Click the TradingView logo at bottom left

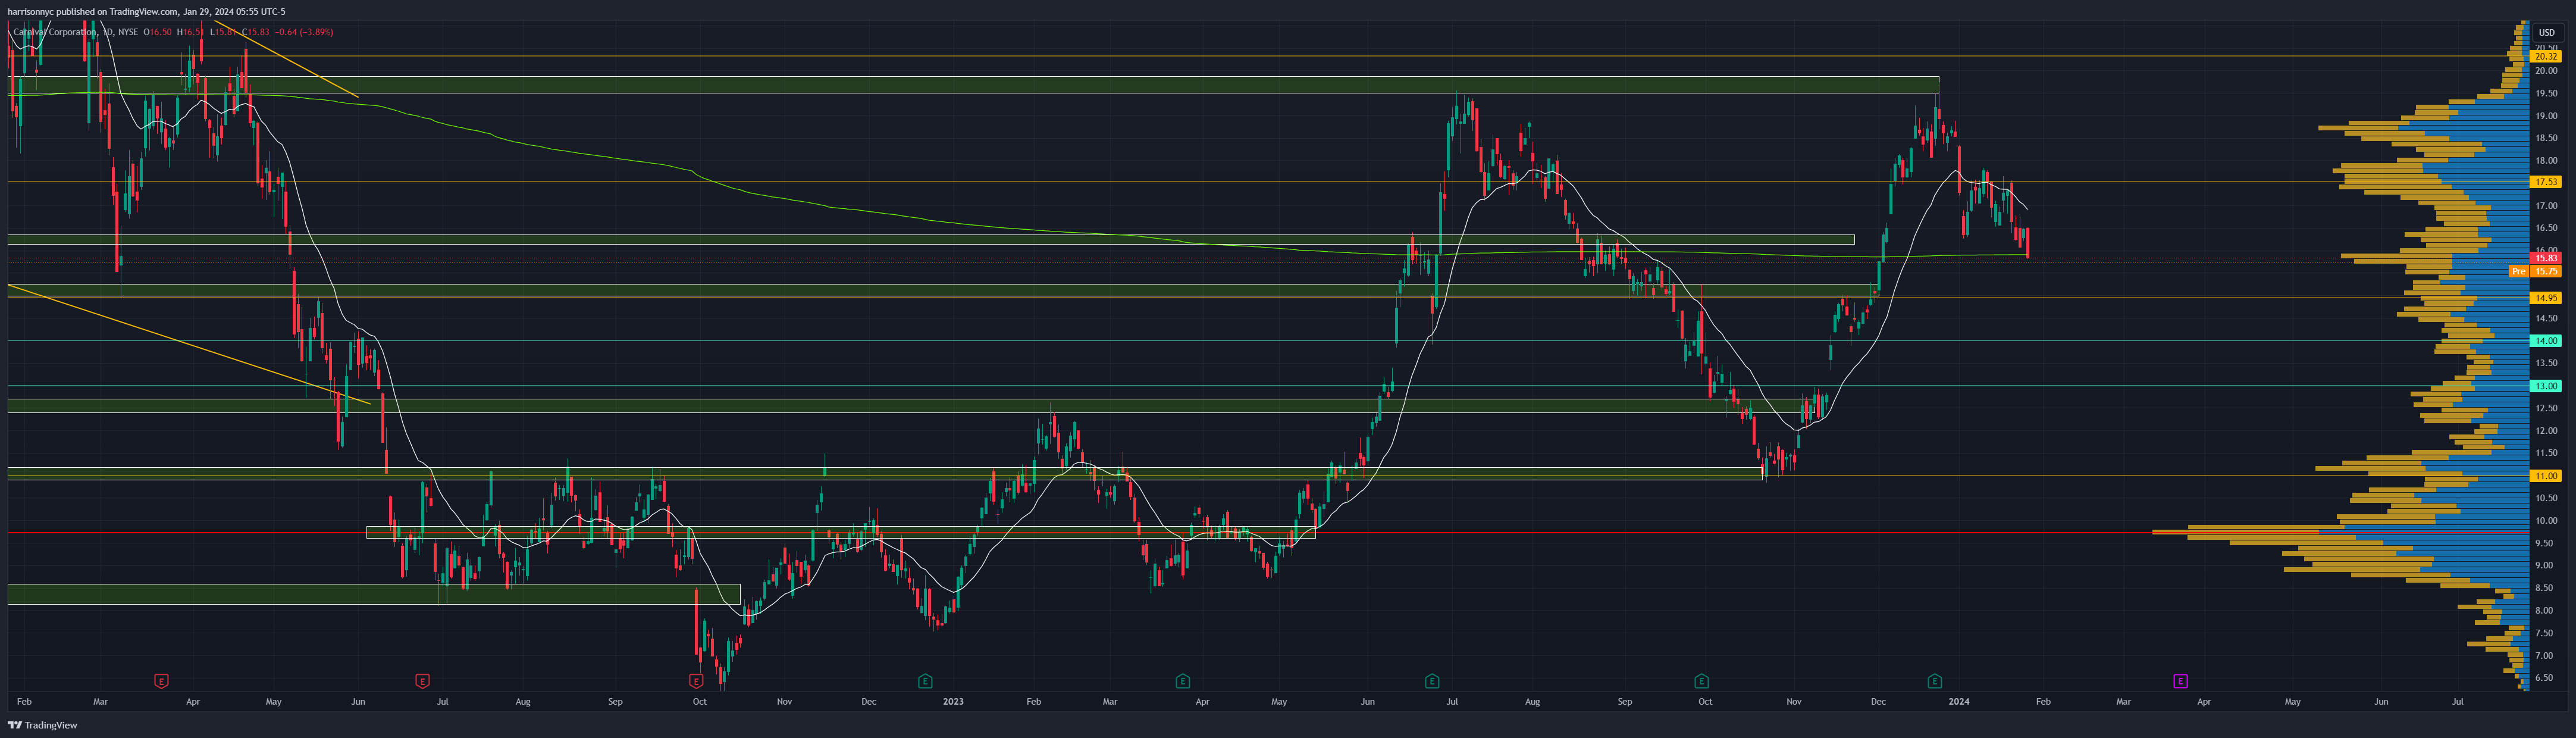pyautogui.click(x=43, y=725)
